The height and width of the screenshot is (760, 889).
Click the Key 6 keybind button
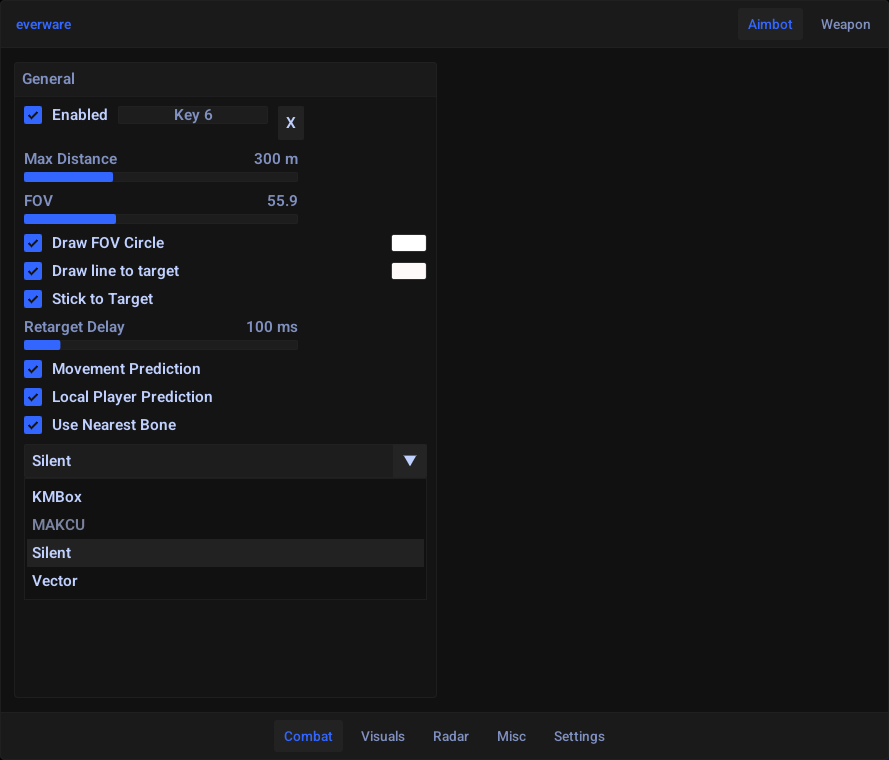[x=193, y=115]
